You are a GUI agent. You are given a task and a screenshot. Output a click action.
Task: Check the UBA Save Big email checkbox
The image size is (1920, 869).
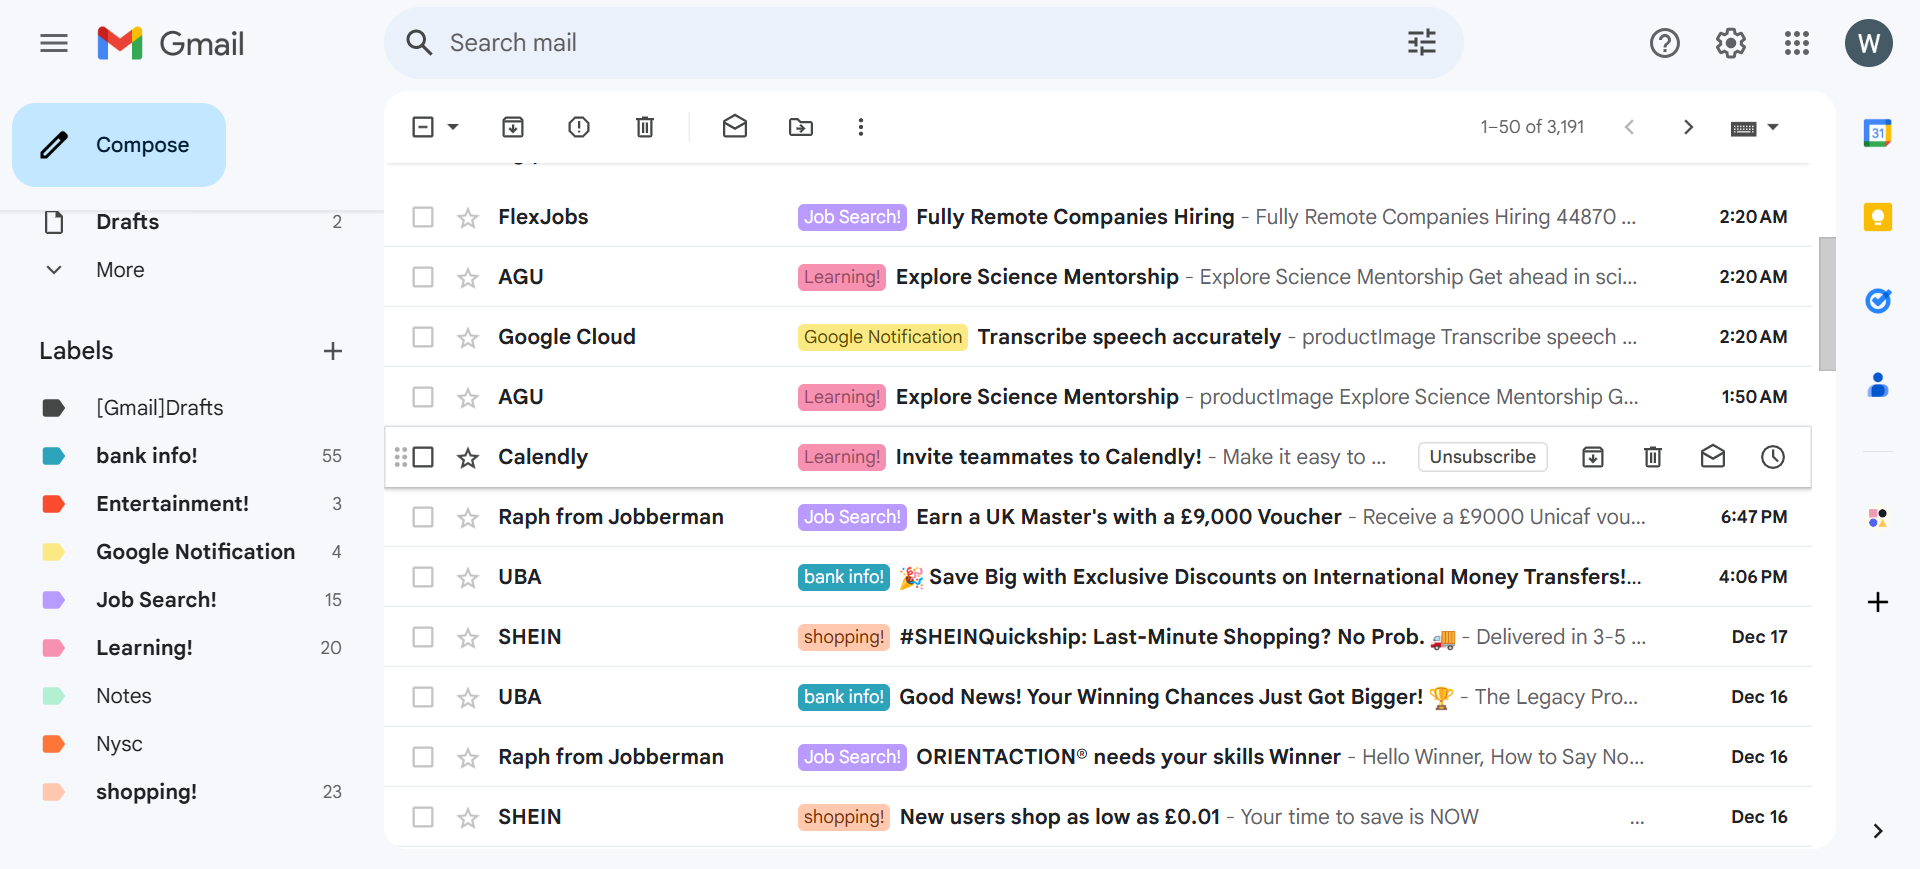pos(423,577)
